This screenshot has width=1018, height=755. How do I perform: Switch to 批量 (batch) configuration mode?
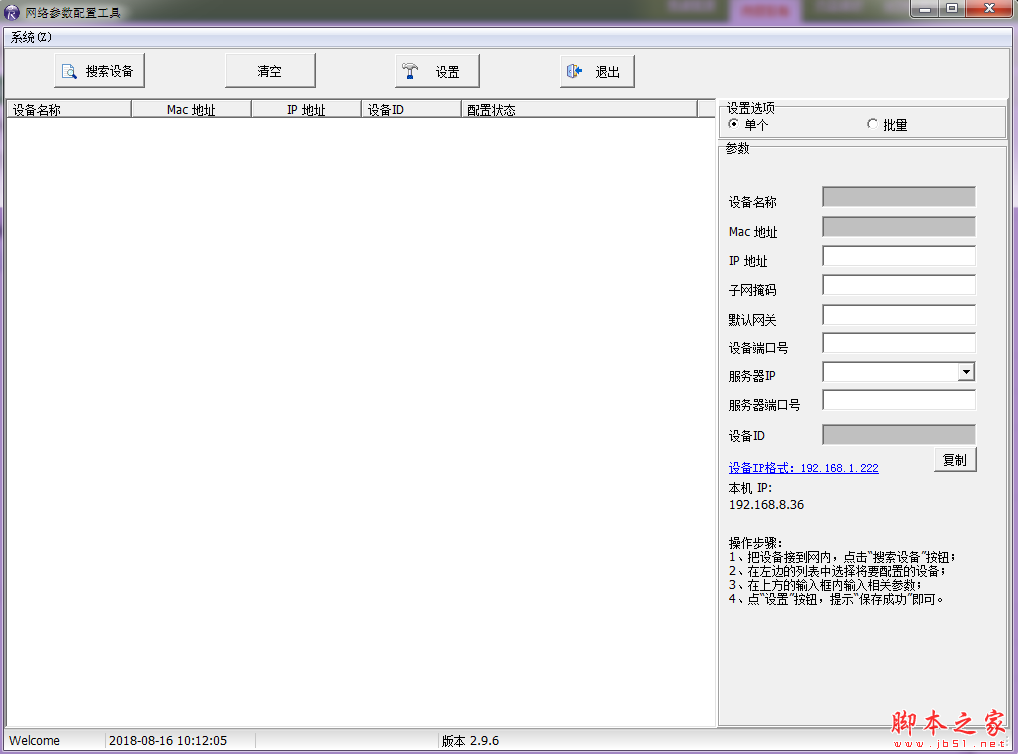pos(872,124)
